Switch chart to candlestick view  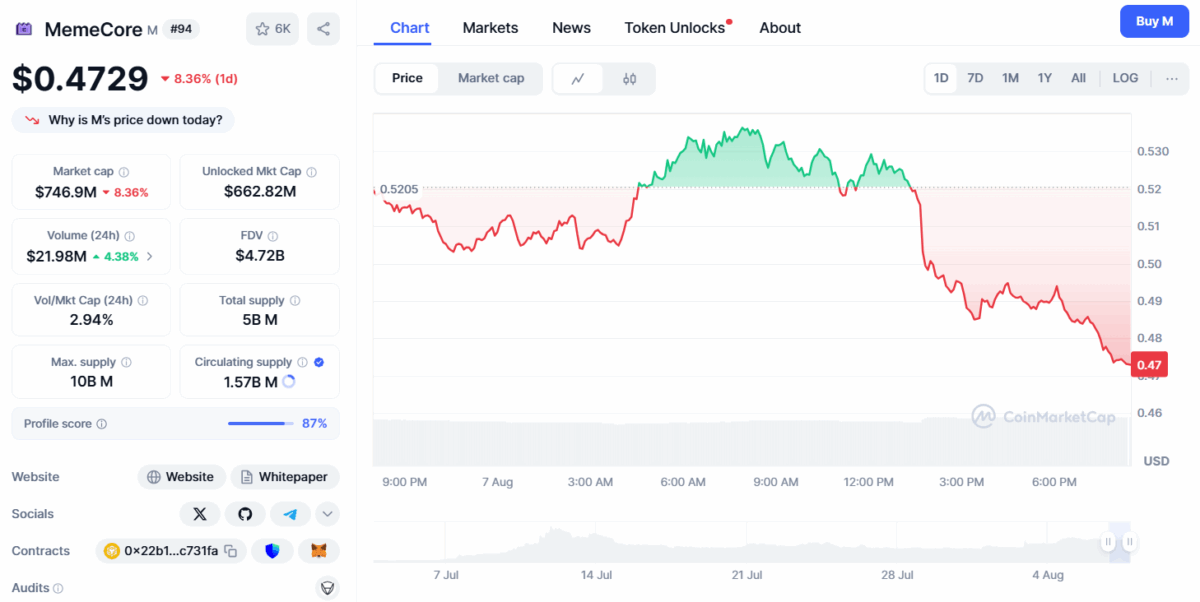(x=629, y=79)
